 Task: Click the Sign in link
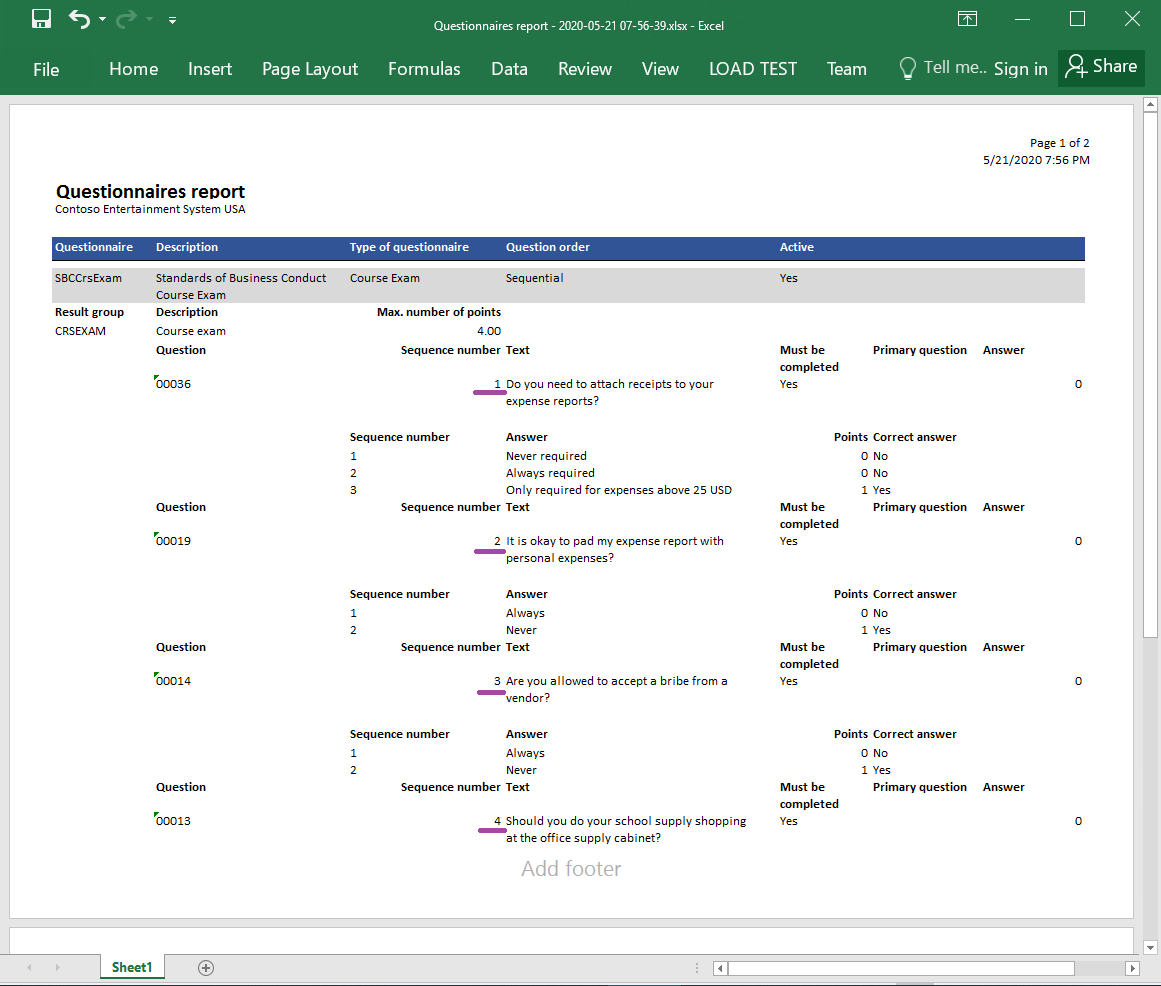pos(1020,68)
